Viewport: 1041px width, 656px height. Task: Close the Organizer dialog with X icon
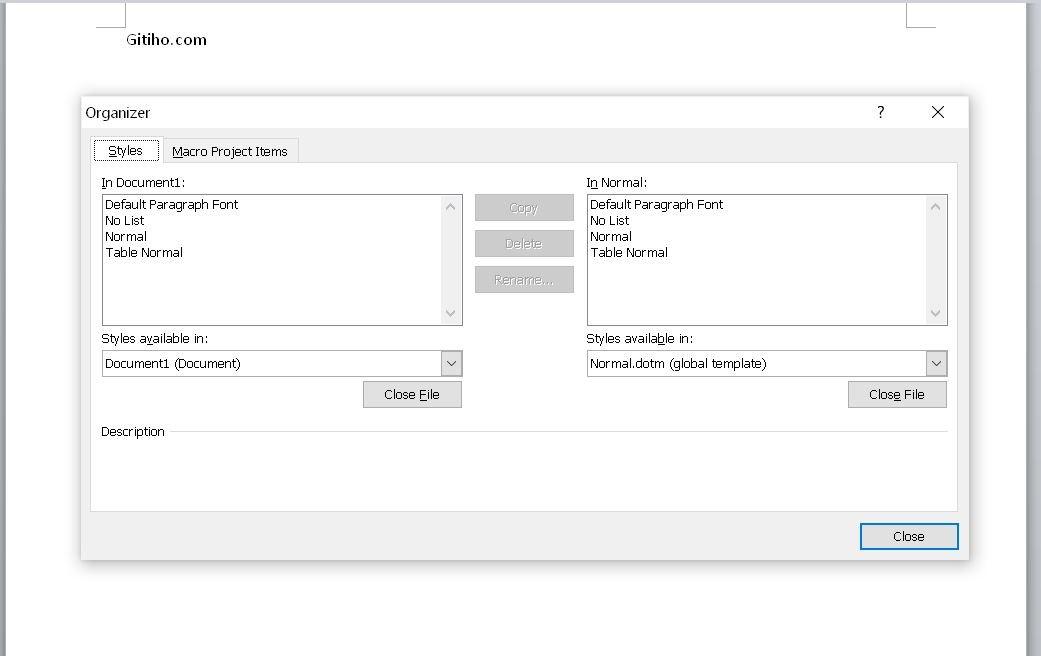tap(937, 112)
